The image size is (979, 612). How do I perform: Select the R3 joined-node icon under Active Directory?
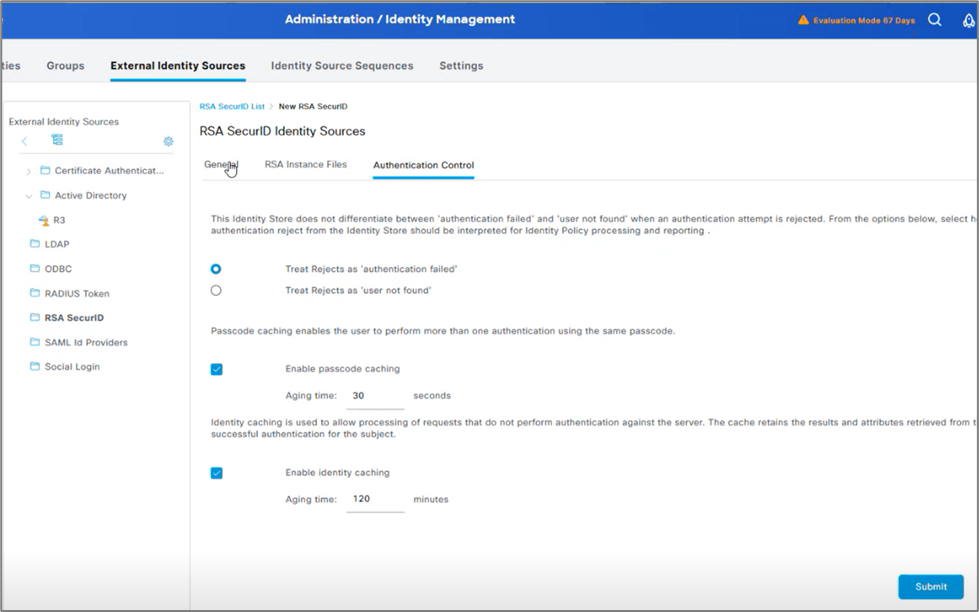coord(44,219)
